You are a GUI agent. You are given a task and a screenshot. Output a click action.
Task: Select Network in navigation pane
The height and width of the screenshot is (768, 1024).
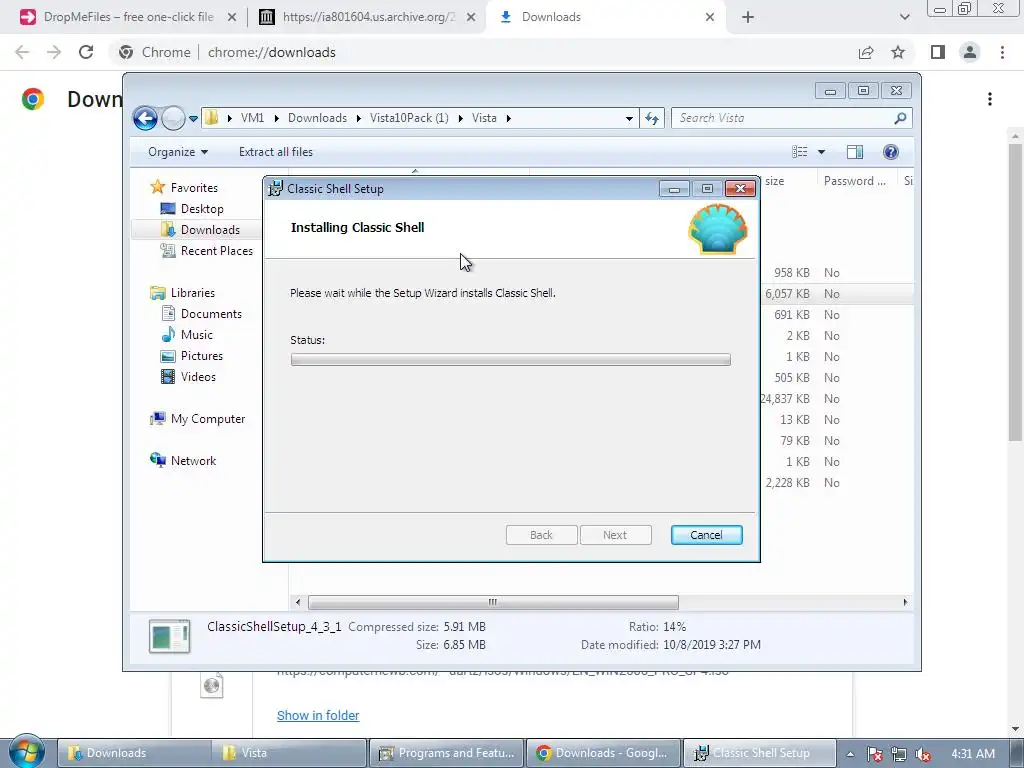[193, 460]
